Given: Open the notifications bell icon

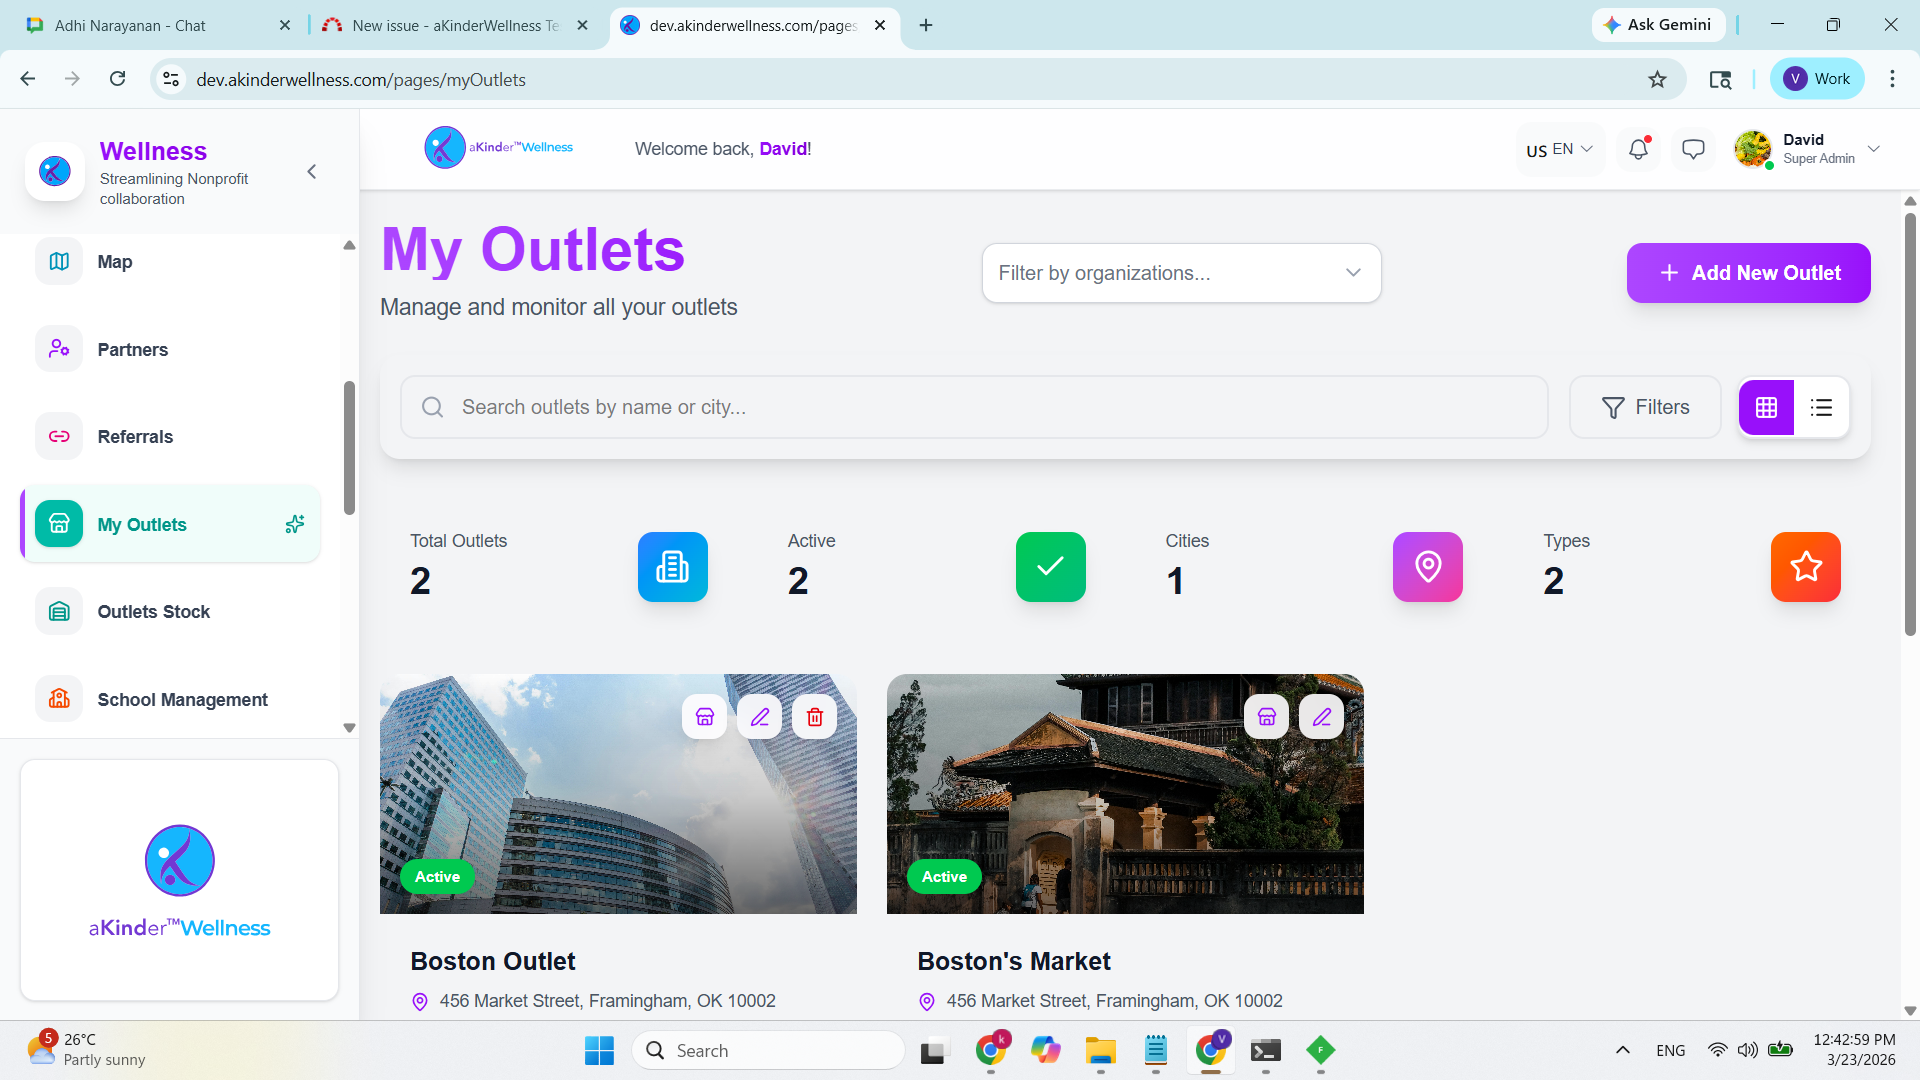Looking at the screenshot, I should [x=1638, y=150].
